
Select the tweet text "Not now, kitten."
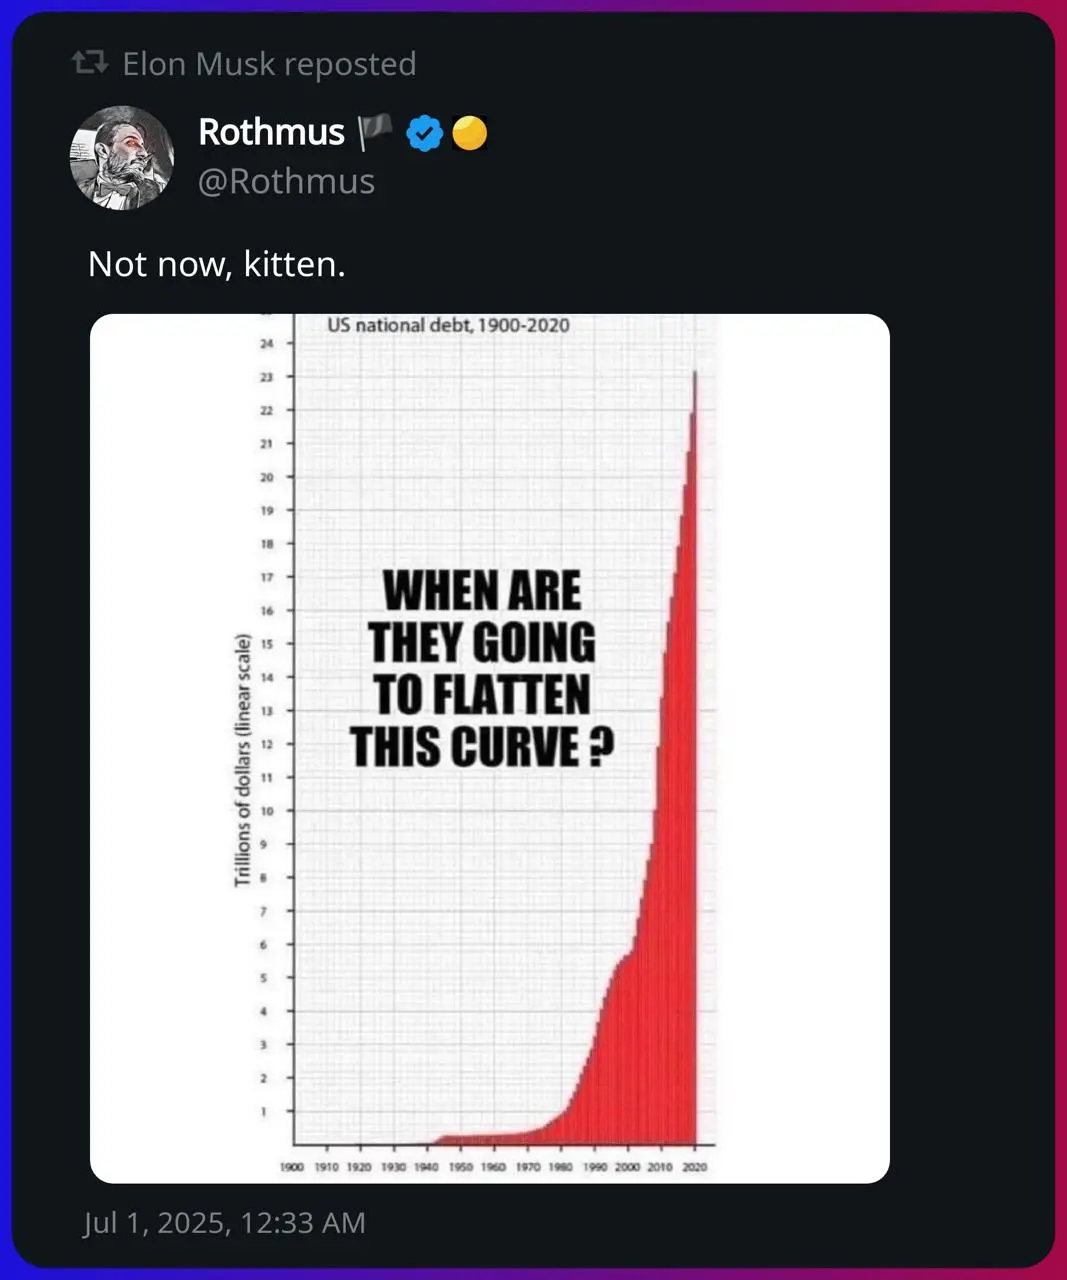tap(217, 264)
